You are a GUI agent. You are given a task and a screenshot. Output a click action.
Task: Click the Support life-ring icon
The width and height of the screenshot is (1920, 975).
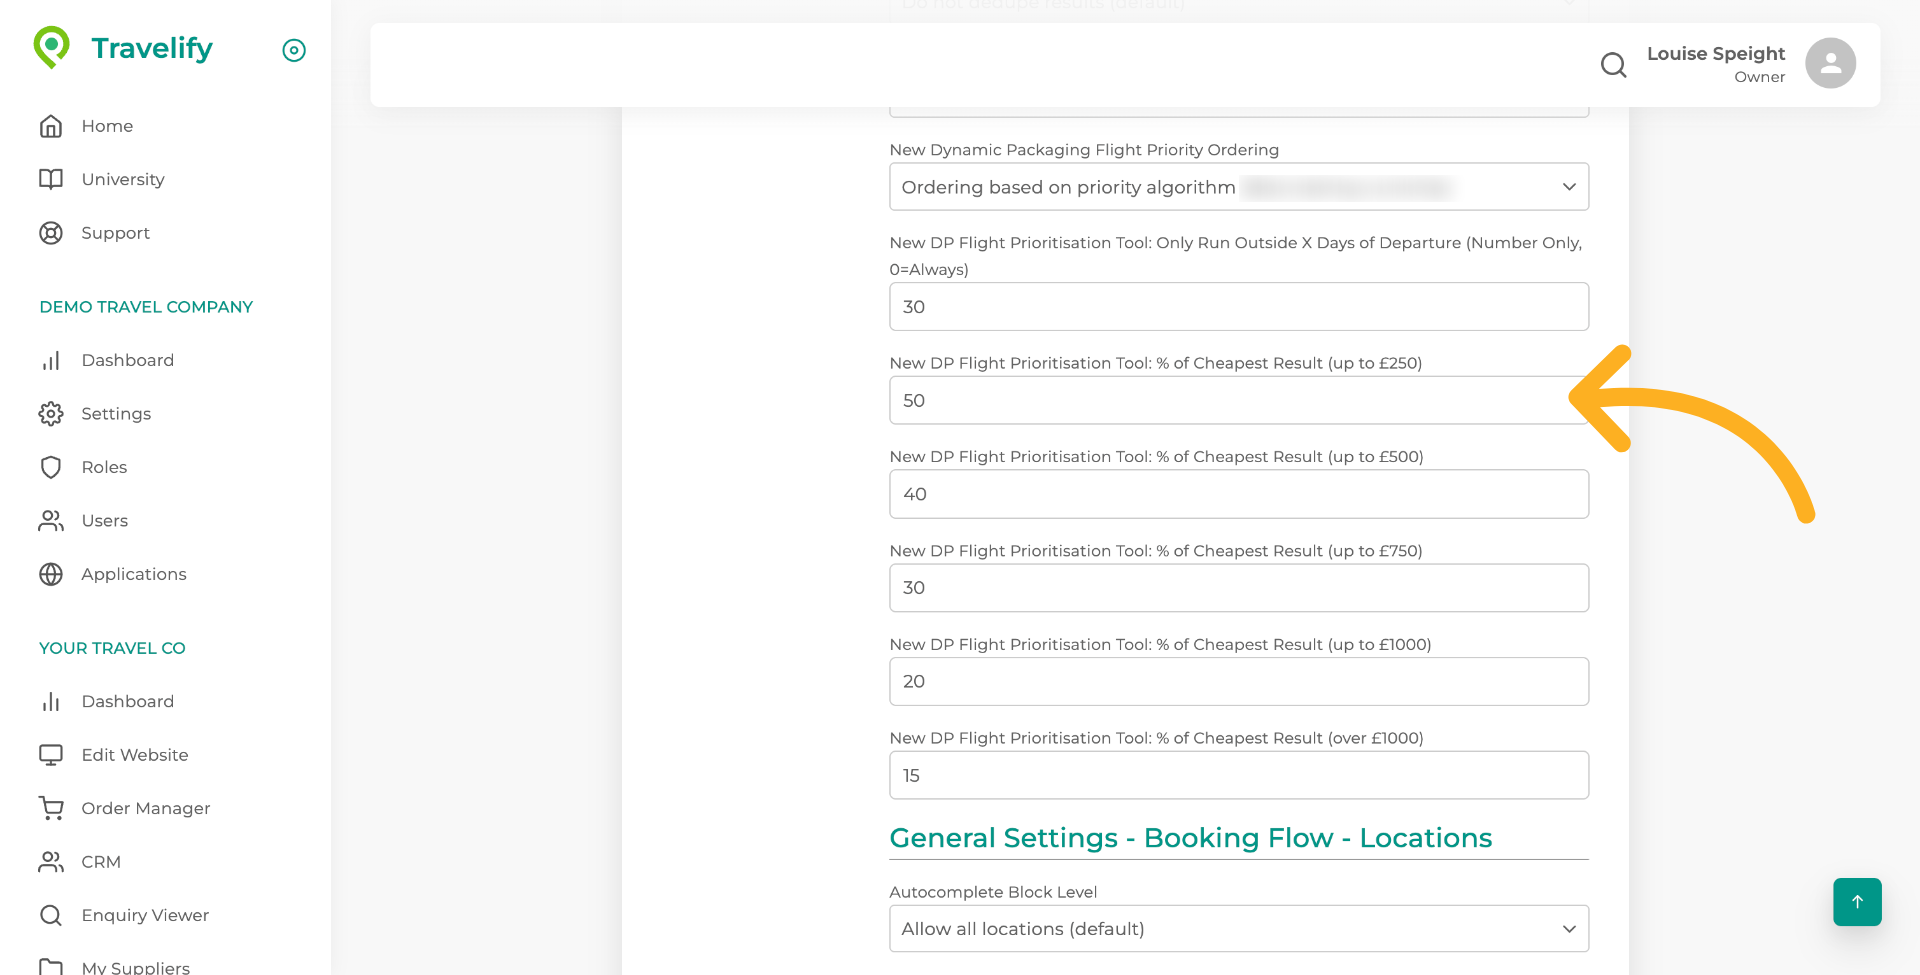click(x=51, y=233)
